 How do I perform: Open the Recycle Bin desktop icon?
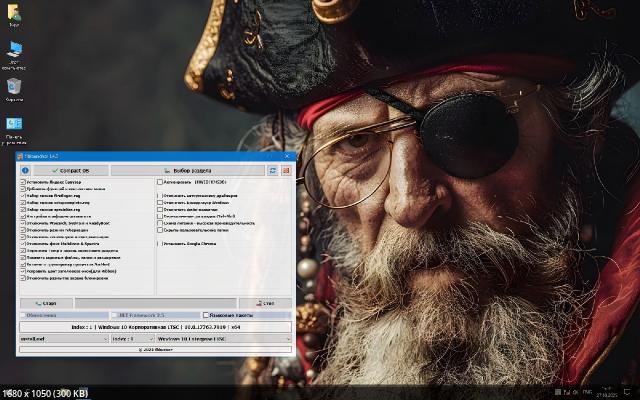pyautogui.click(x=15, y=88)
